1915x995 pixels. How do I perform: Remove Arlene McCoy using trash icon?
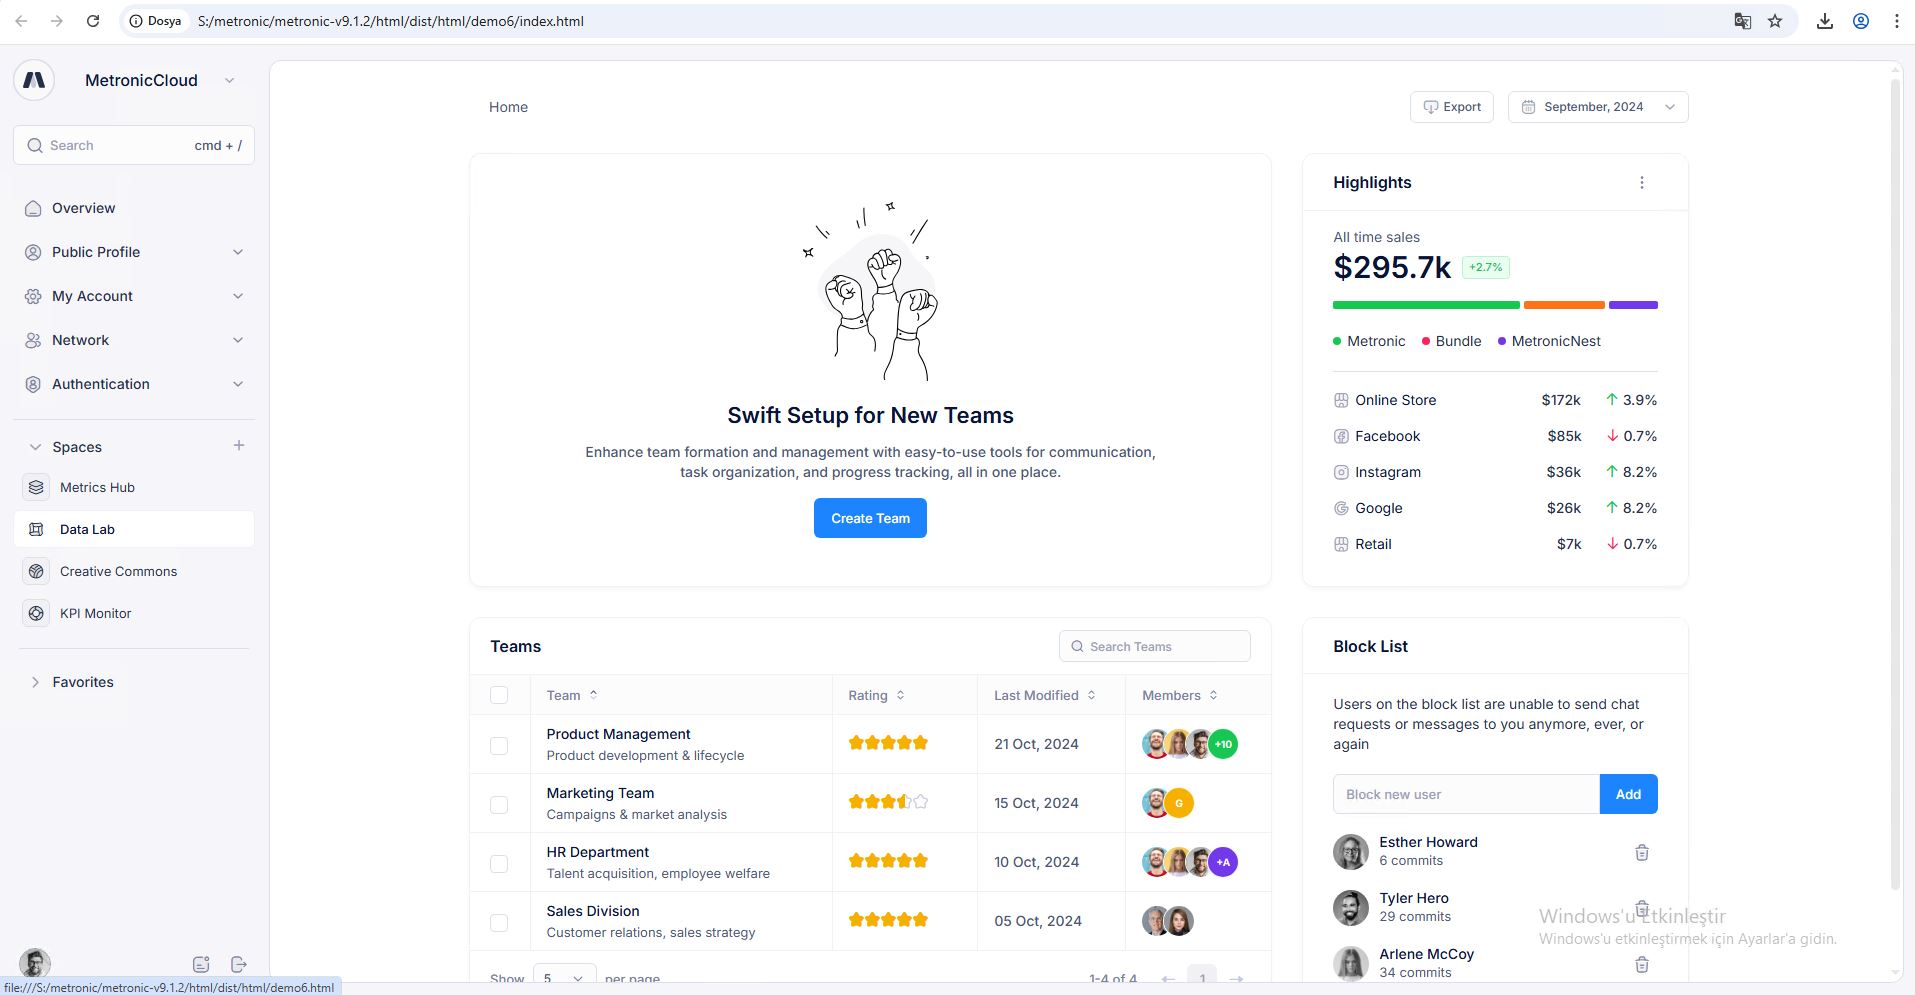pos(1641,965)
